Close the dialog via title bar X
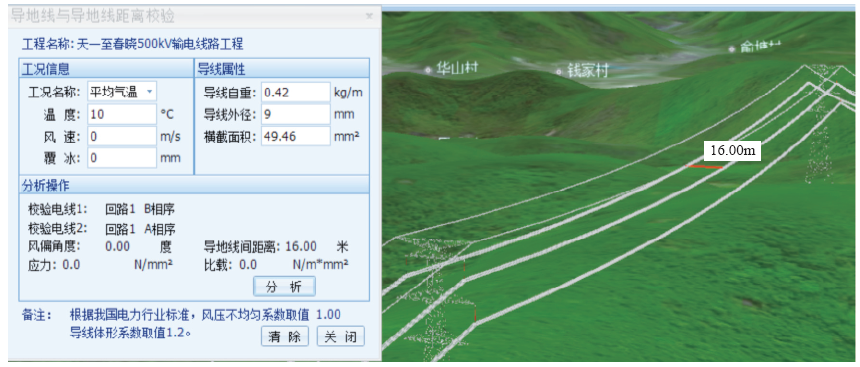Viewport: 860px width, 367px height. pyautogui.click(x=370, y=16)
